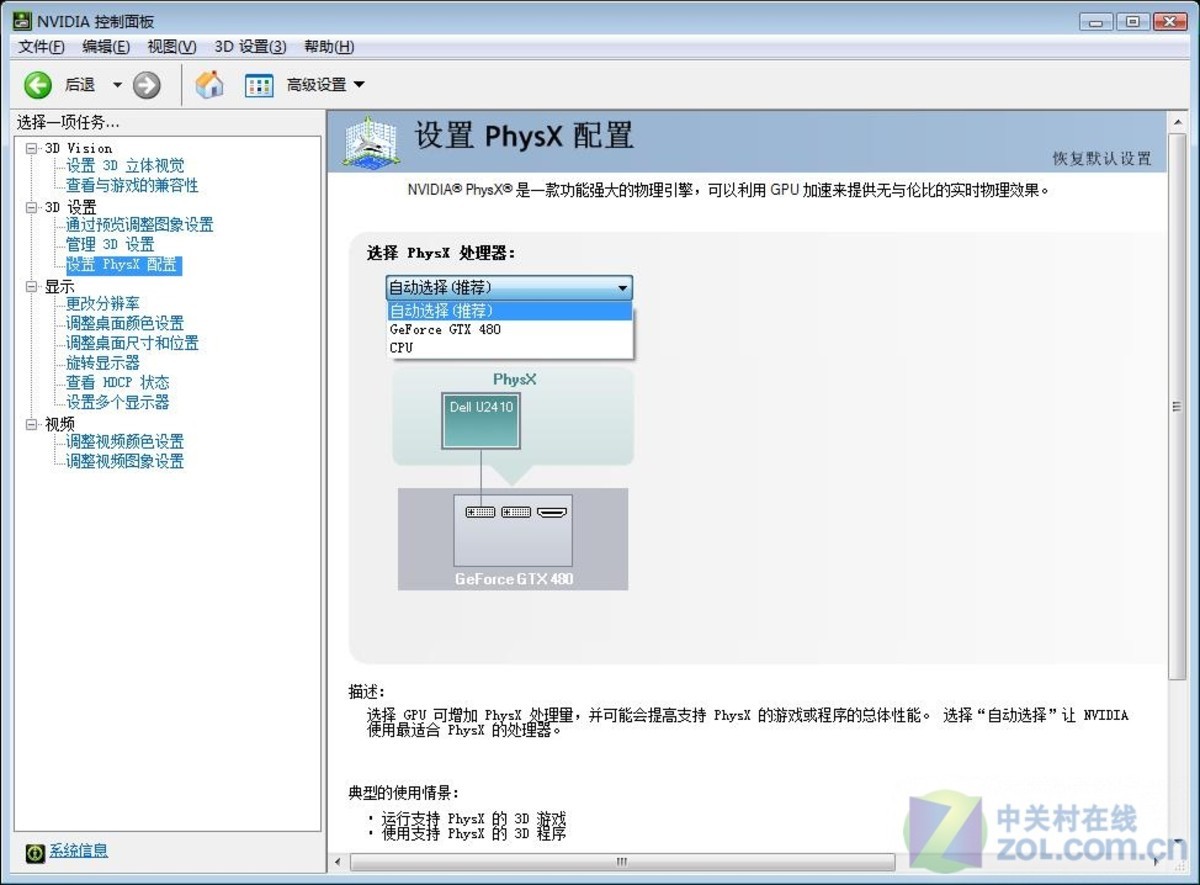This screenshot has width=1200, height=885.
Task: Open 设置多个显示器
Action: (118, 402)
